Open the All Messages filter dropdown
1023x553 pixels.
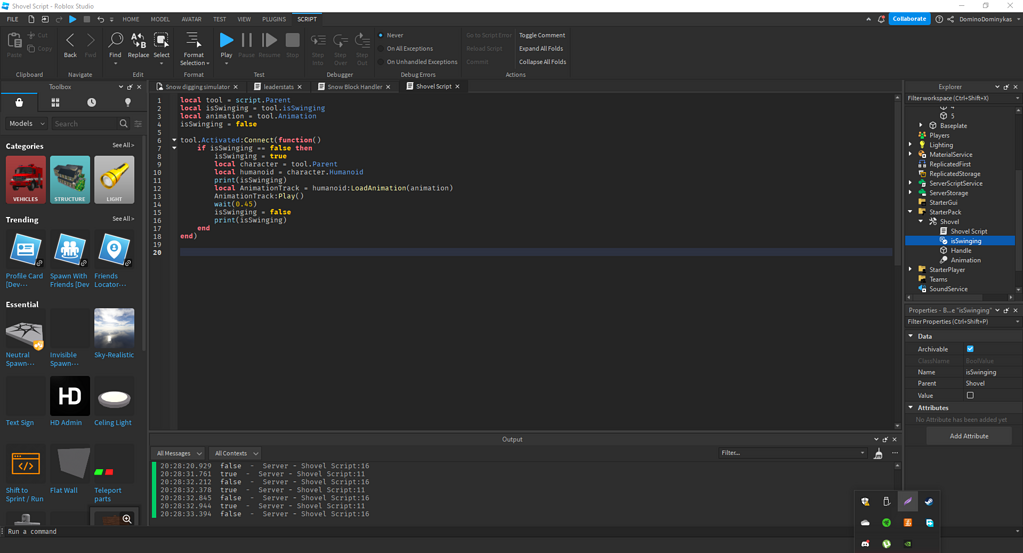(x=179, y=453)
